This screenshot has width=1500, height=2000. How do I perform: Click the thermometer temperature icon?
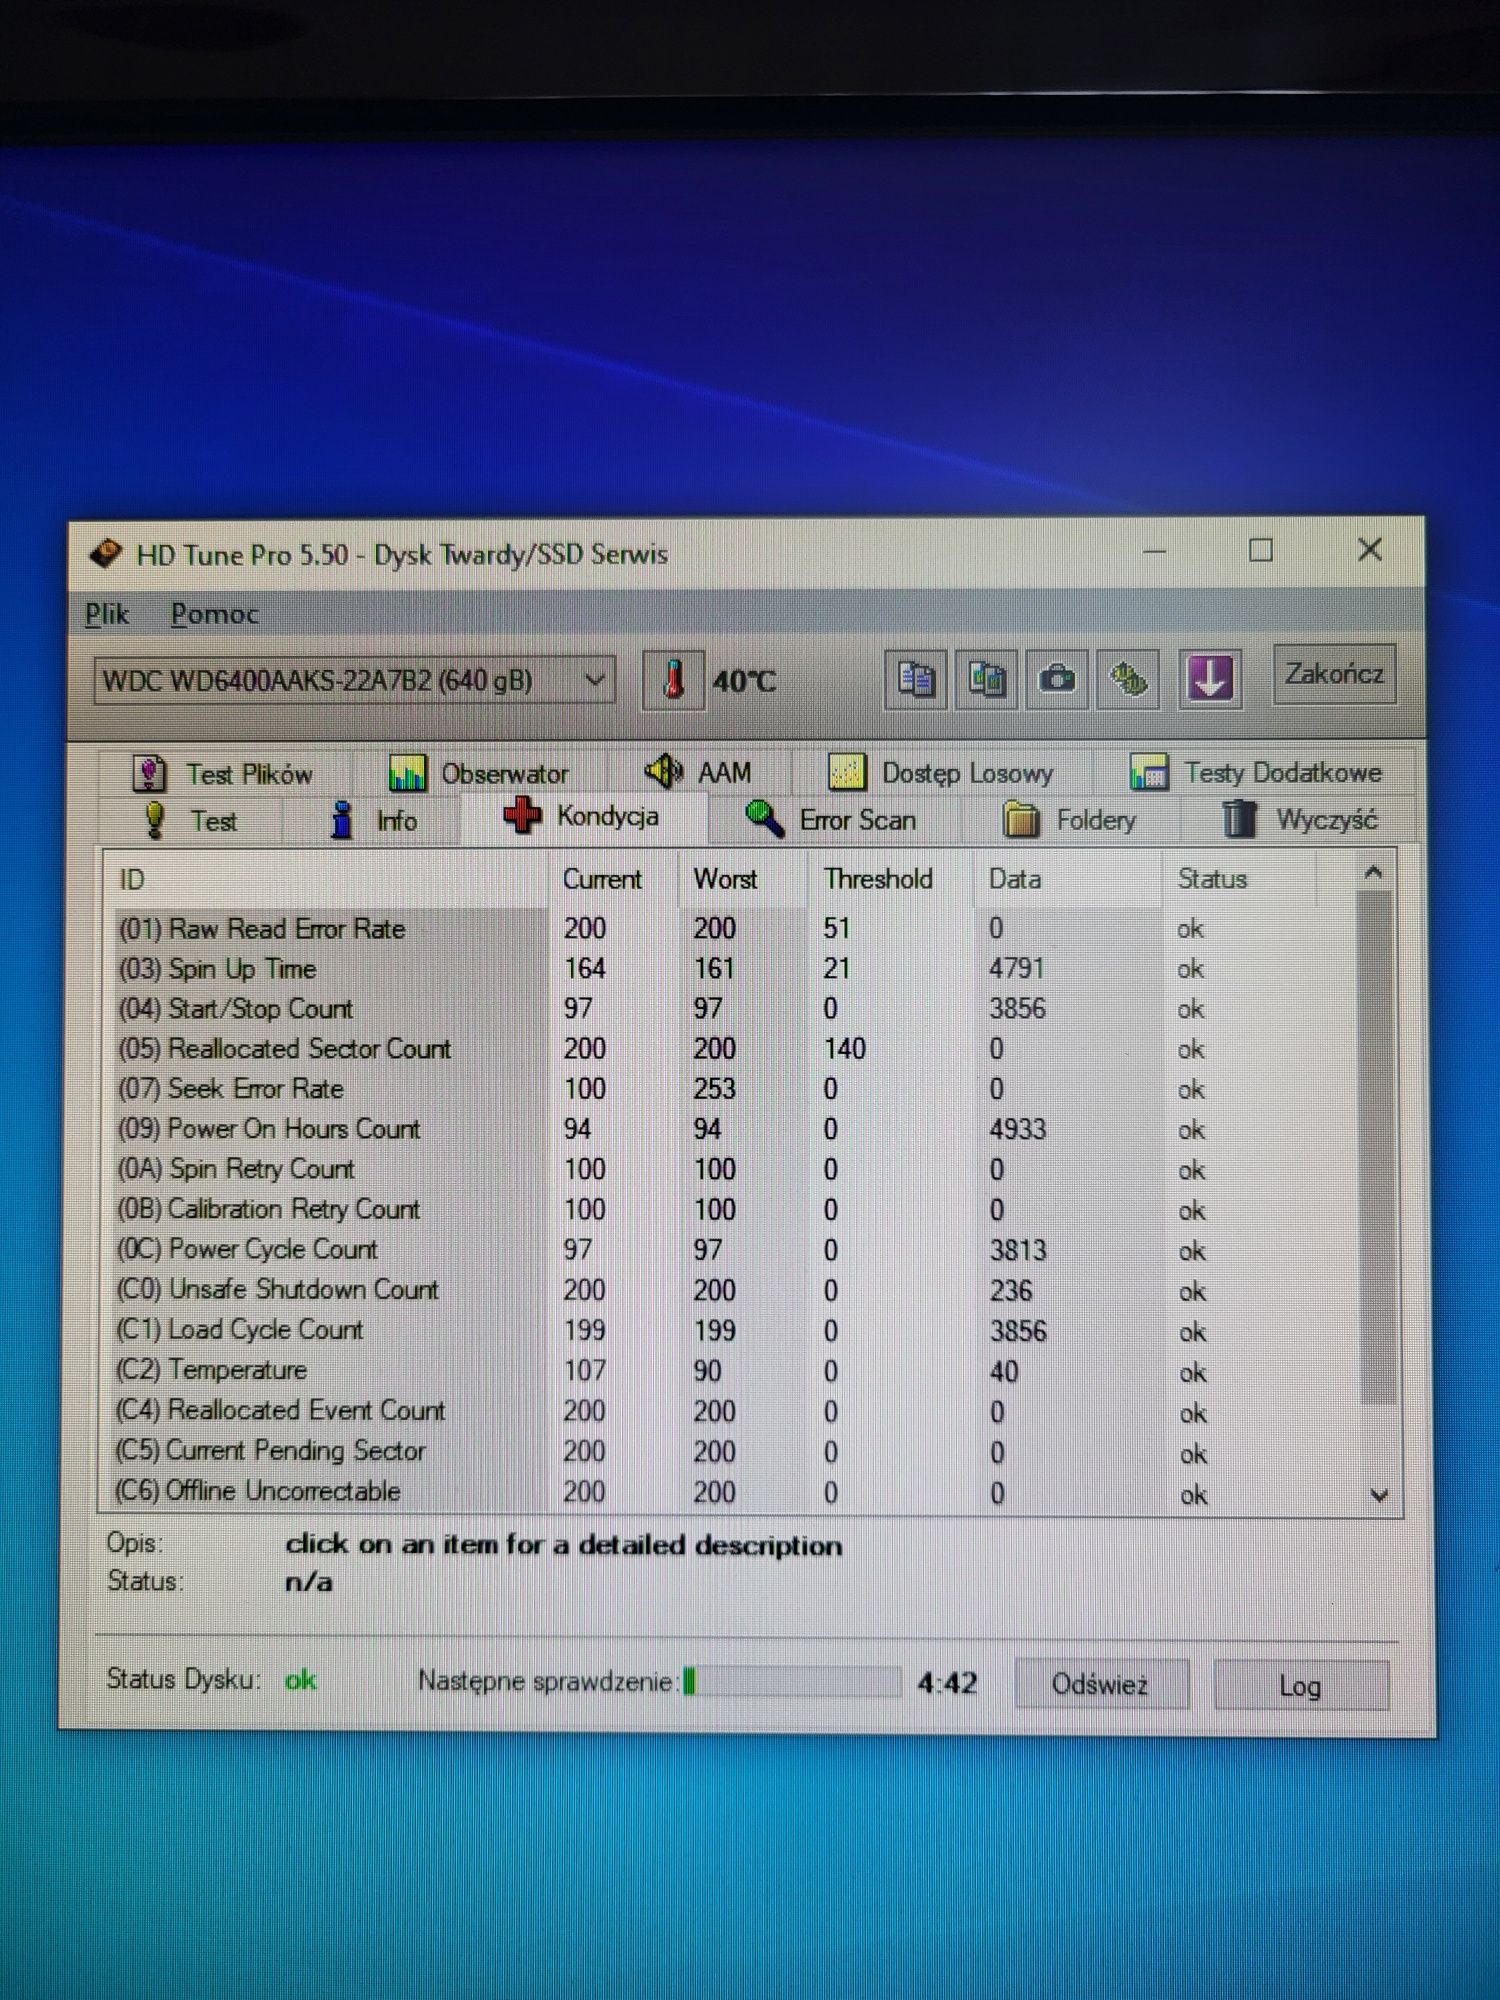click(x=673, y=681)
